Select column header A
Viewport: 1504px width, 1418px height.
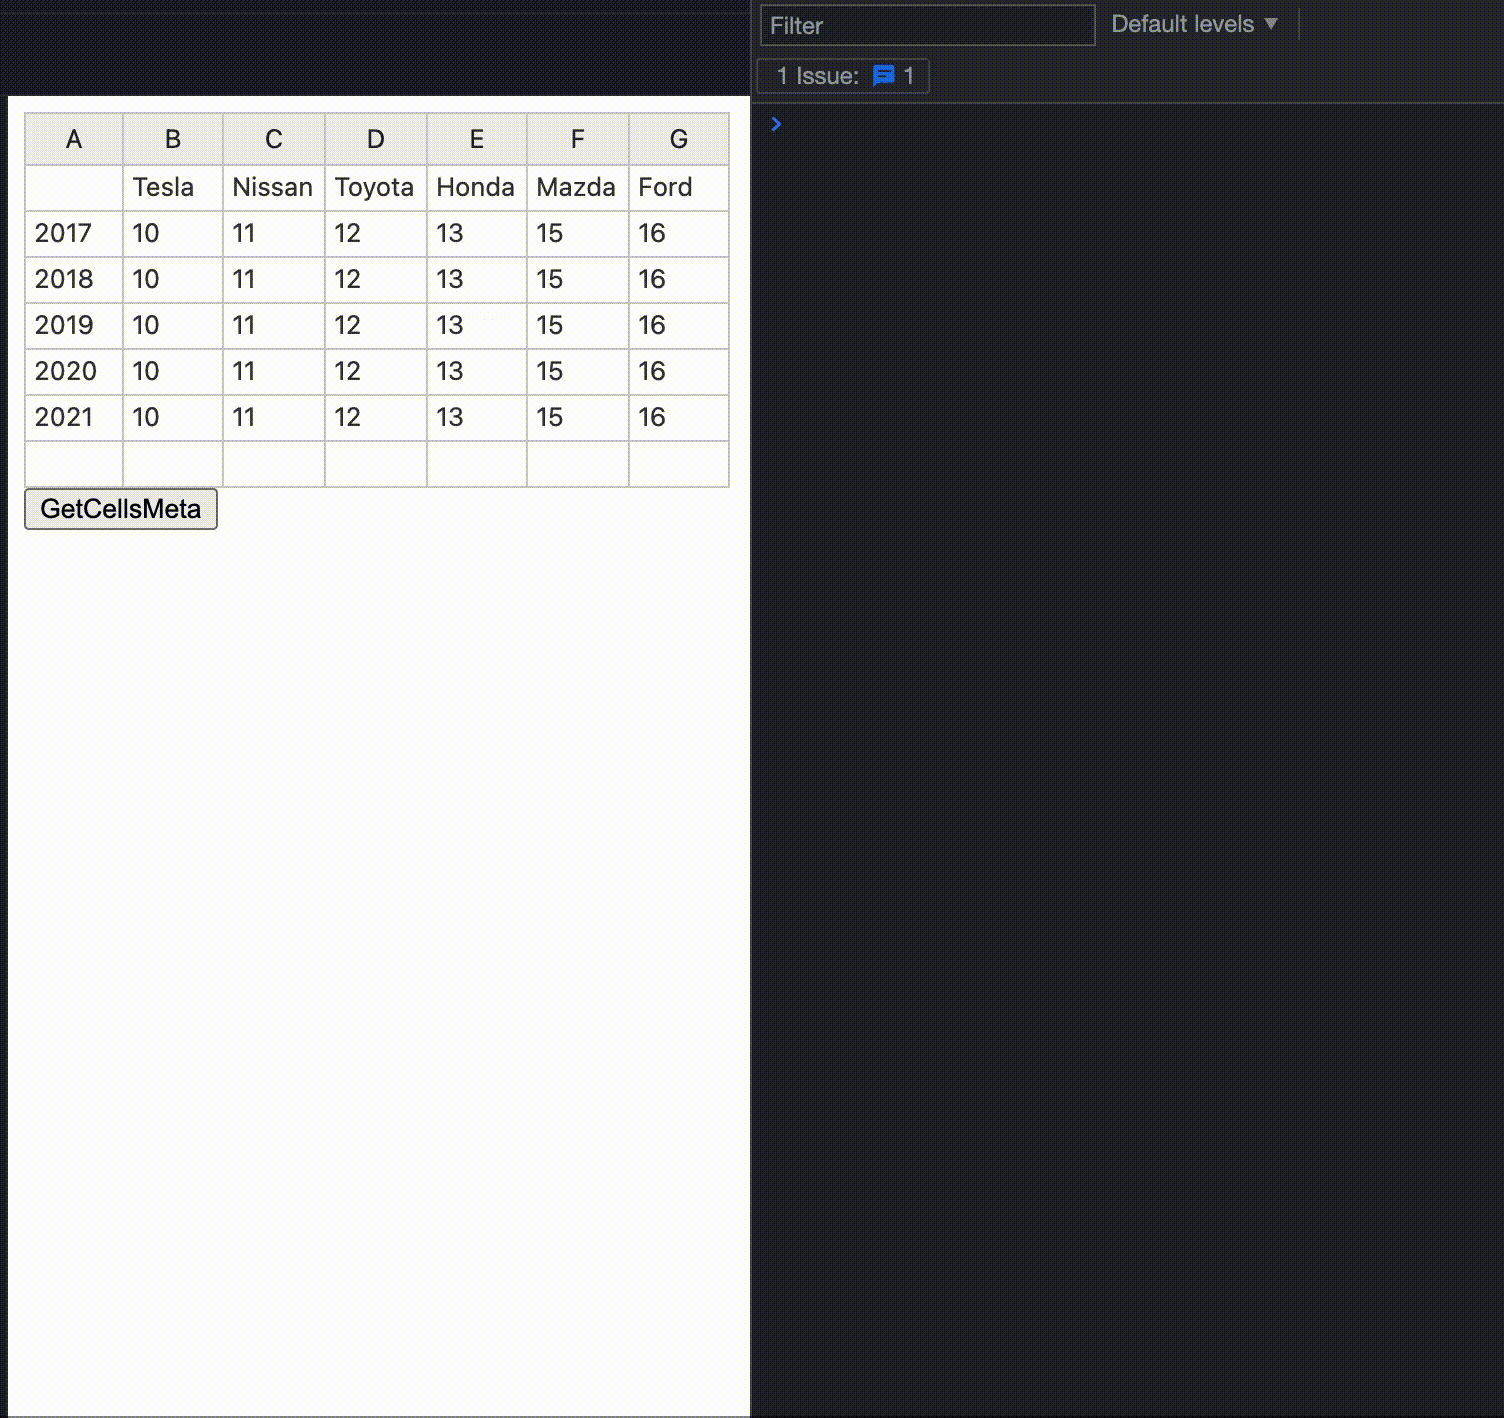[74, 139]
